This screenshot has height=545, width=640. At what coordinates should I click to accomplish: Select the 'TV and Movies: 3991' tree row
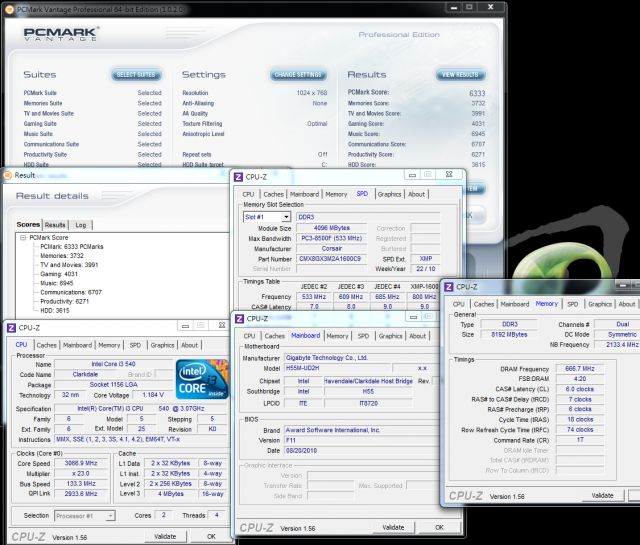[69, 265]
